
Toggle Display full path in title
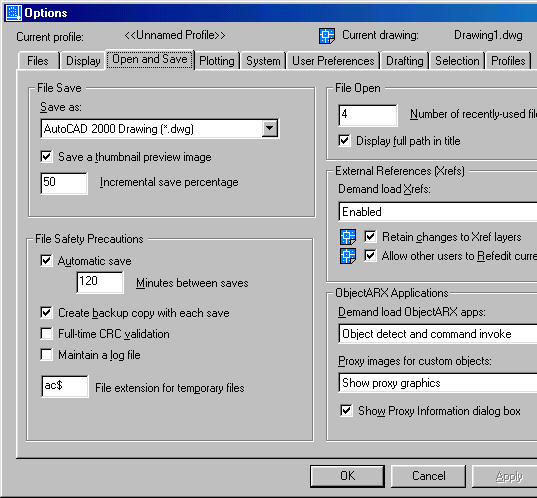click(x=345, y=141)
